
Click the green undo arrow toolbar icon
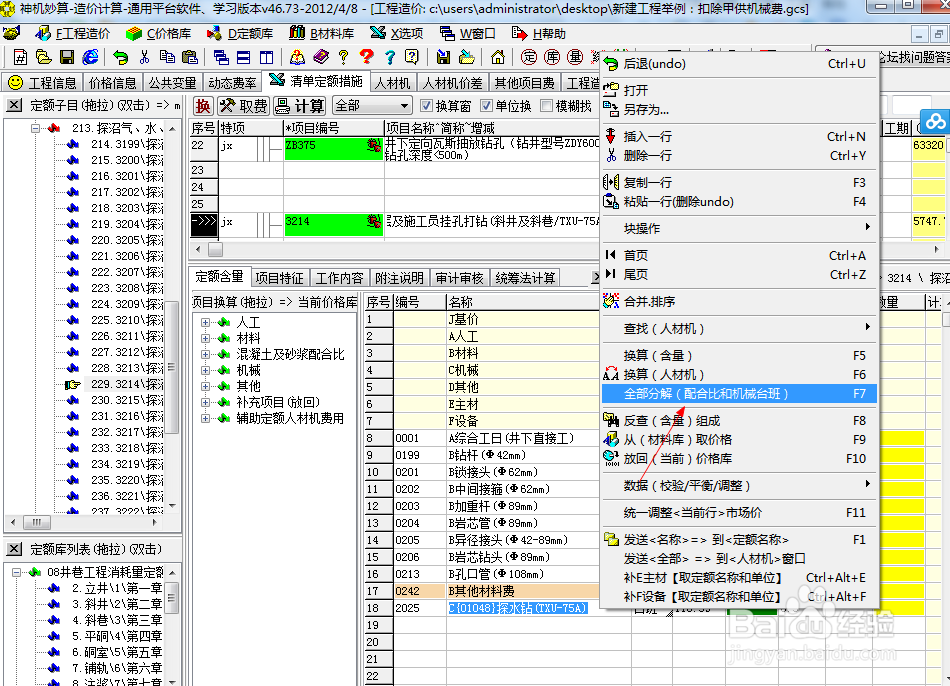121,57
